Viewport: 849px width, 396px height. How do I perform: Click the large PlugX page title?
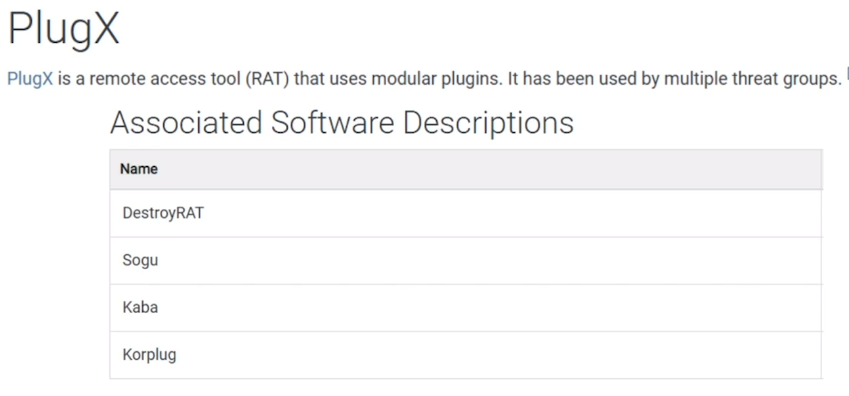point(63,28)
